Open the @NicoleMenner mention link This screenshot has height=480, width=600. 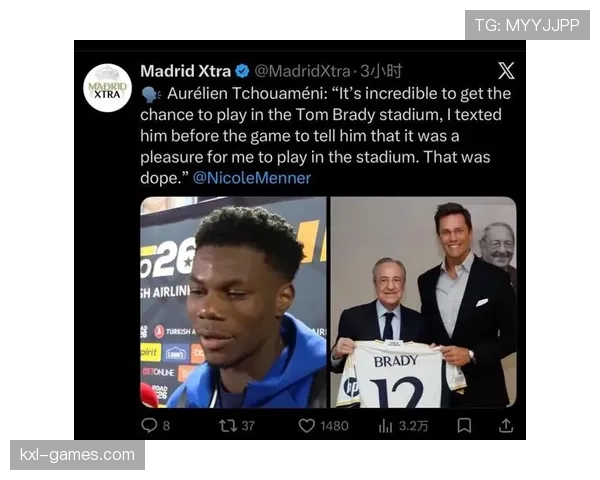point(251,178)
